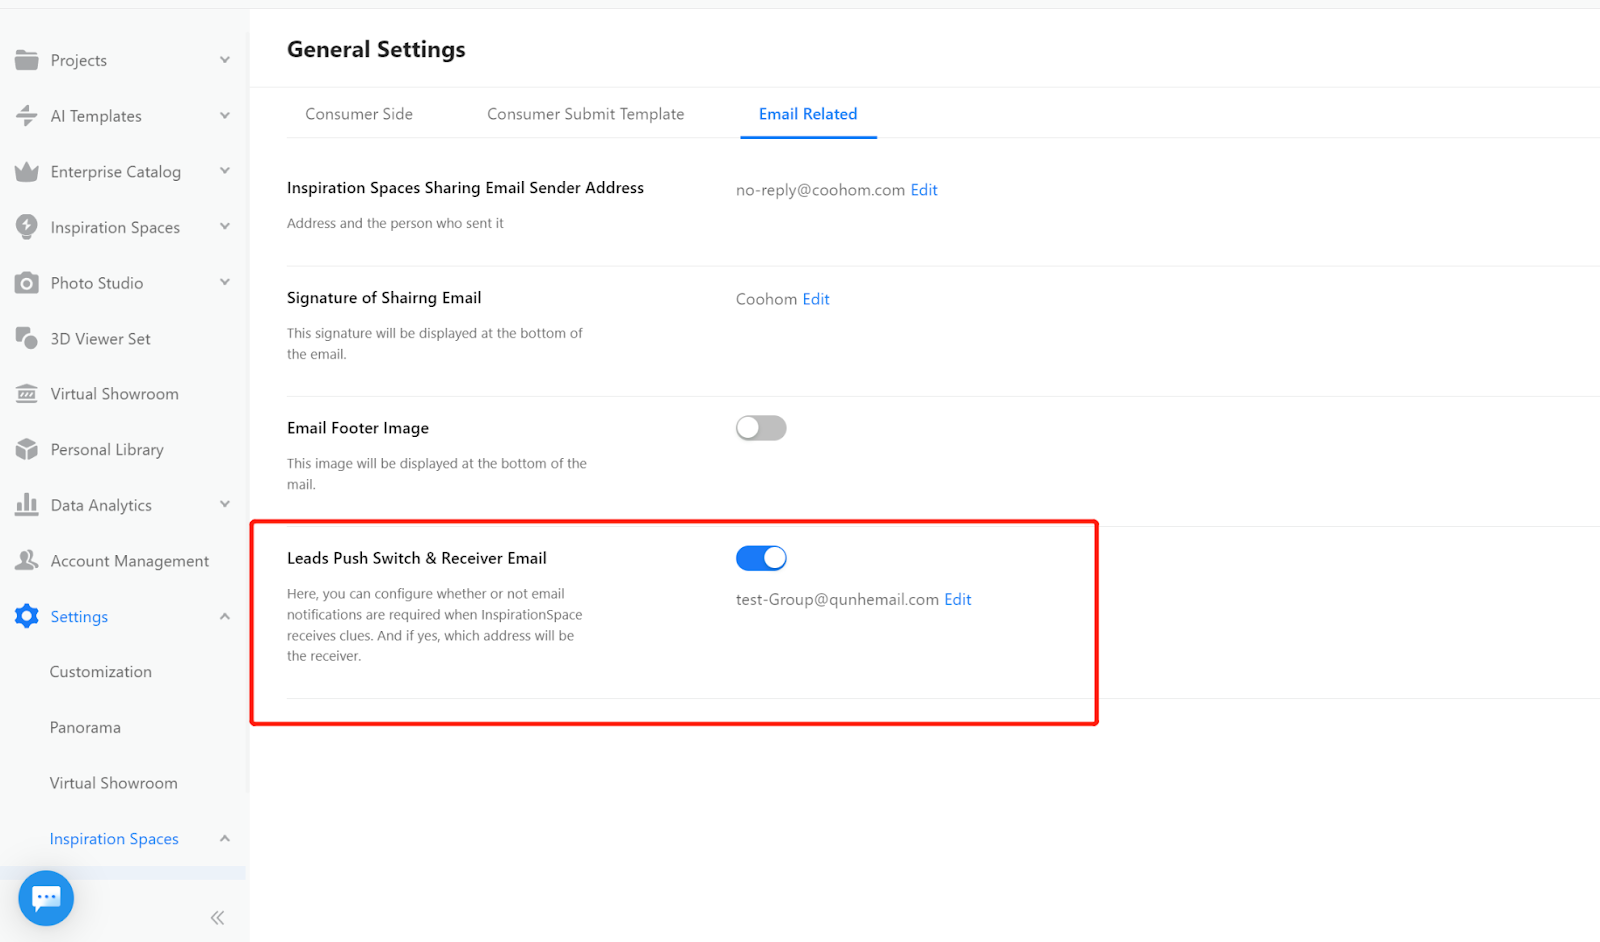This screenshot has height=942, width=1600.
Task: Disable the Leads Push Switch toggle
Action: (x=761, y=558)
